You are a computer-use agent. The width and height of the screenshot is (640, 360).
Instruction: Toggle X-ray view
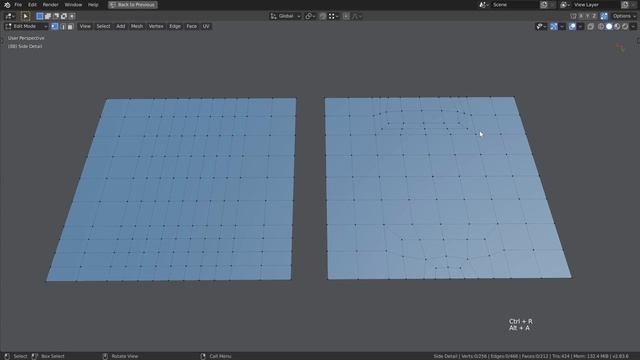coord(591,27)
